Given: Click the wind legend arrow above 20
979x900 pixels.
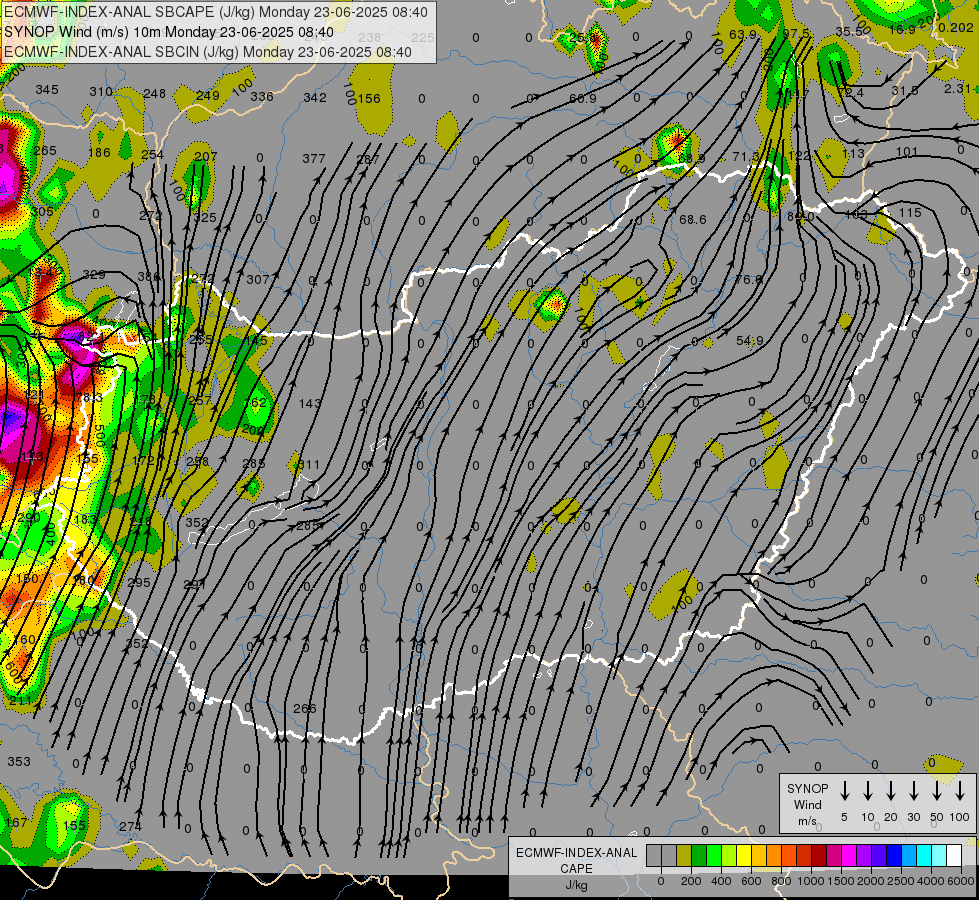Looking at the screenshot, I should tap(890, 791).
